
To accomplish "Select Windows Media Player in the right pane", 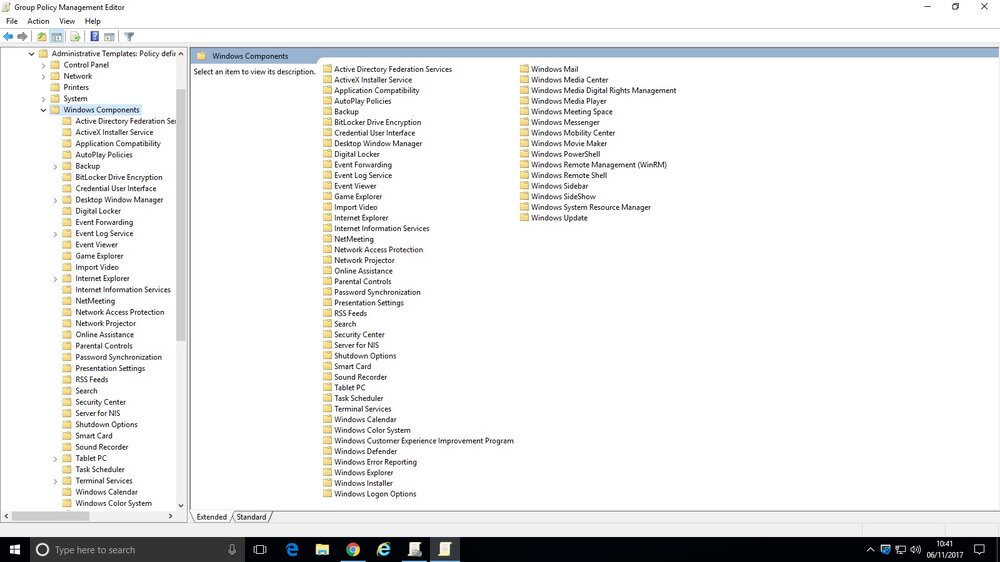I will click(568, 101).
